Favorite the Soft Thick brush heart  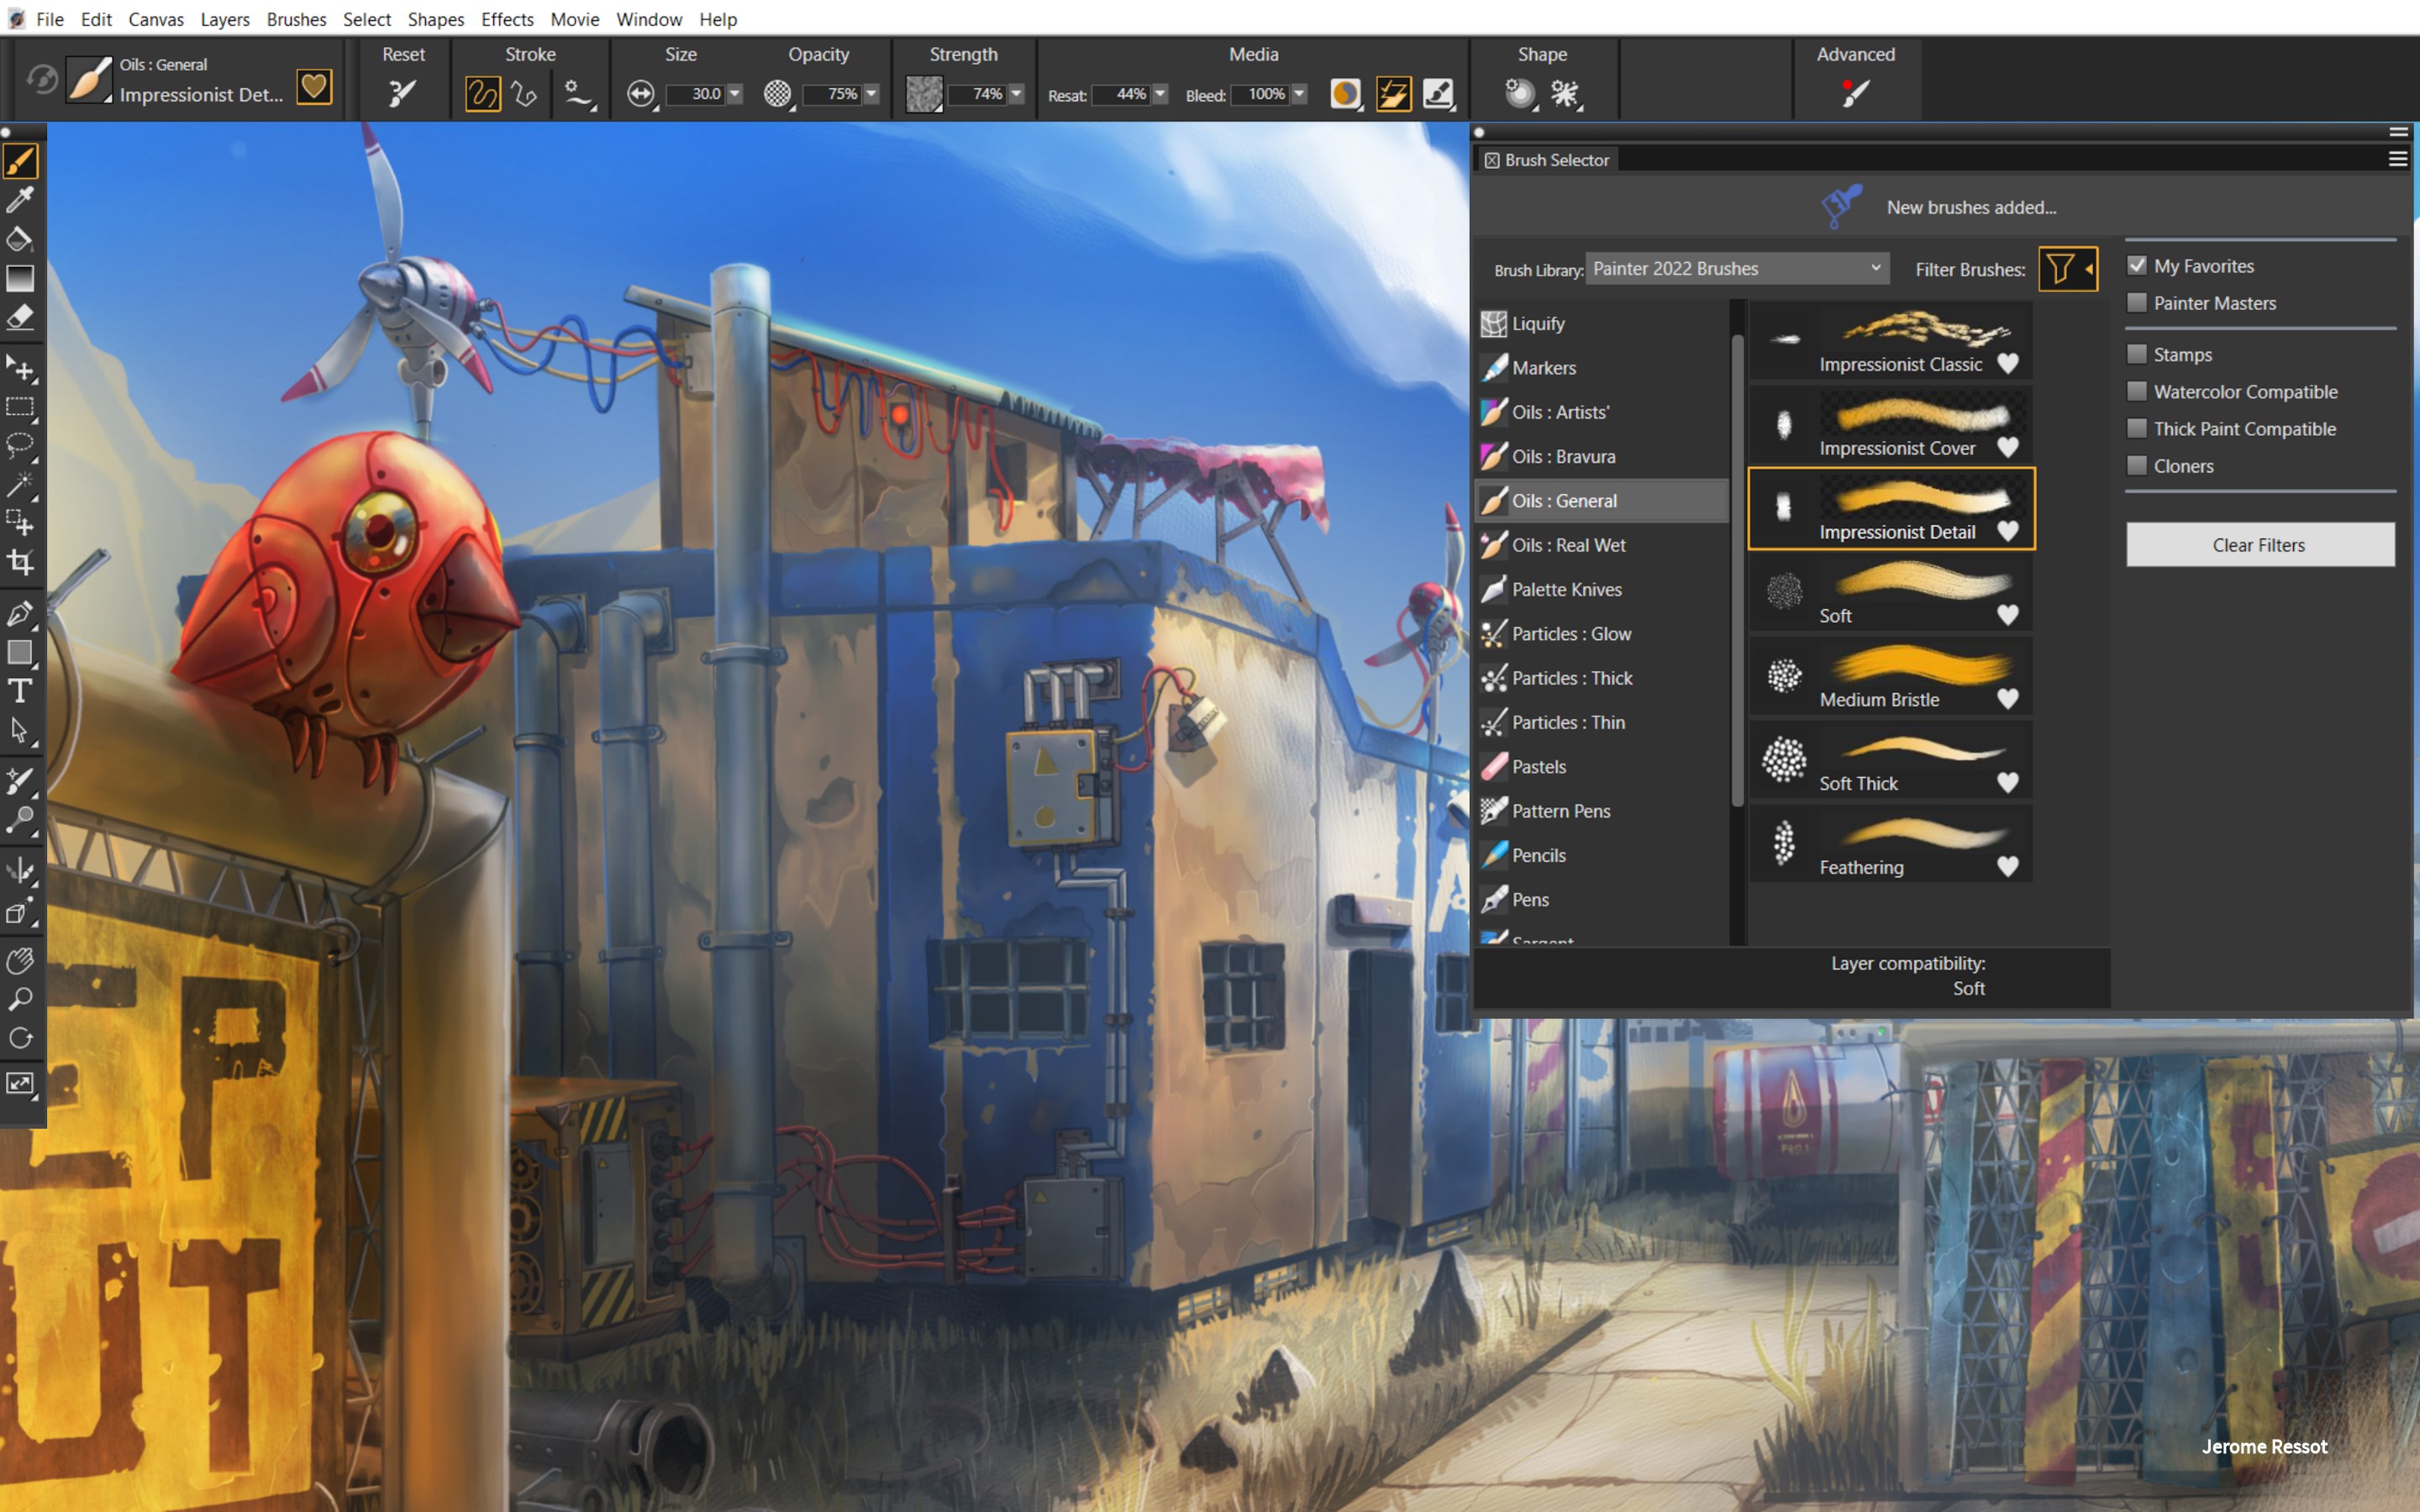point(2009,784)
